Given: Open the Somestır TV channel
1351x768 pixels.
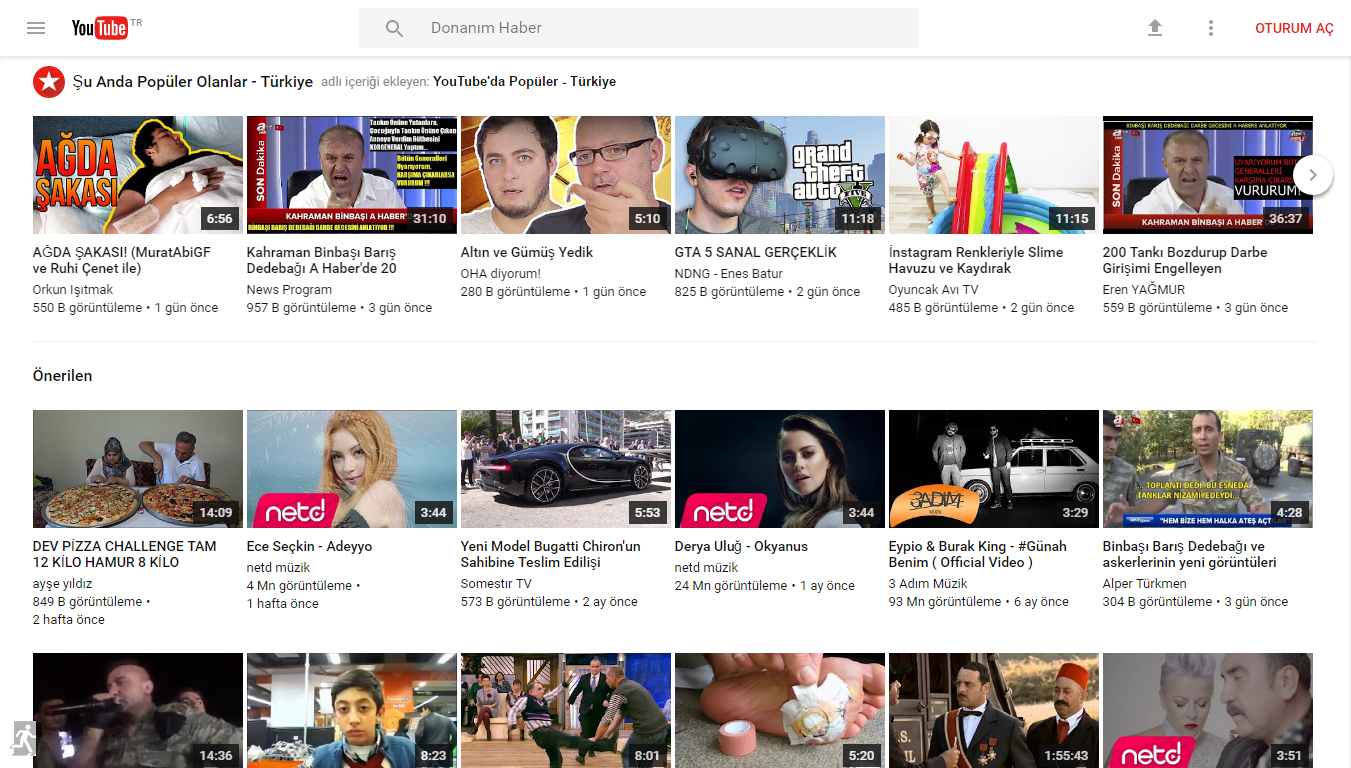Looking at the screenshot, I should point(497,584).
